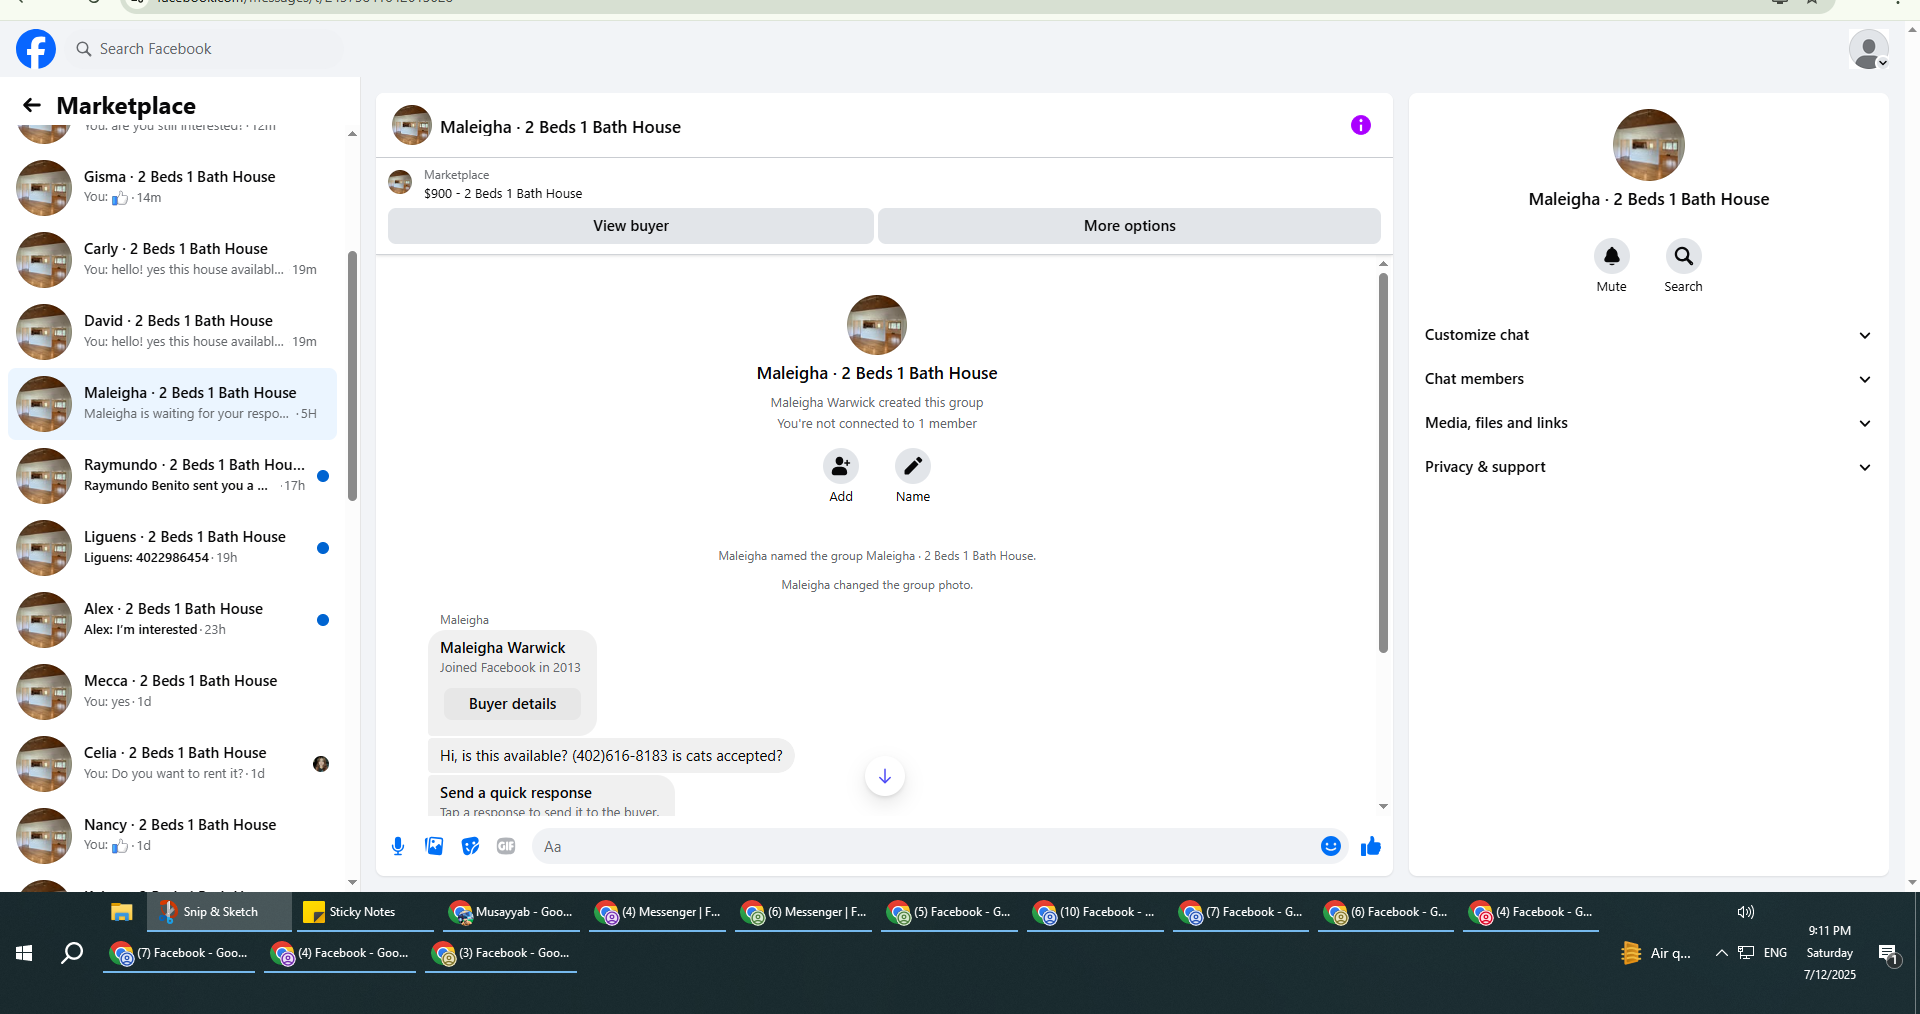Click the ENG language indicator

[x=1775, y=953]
